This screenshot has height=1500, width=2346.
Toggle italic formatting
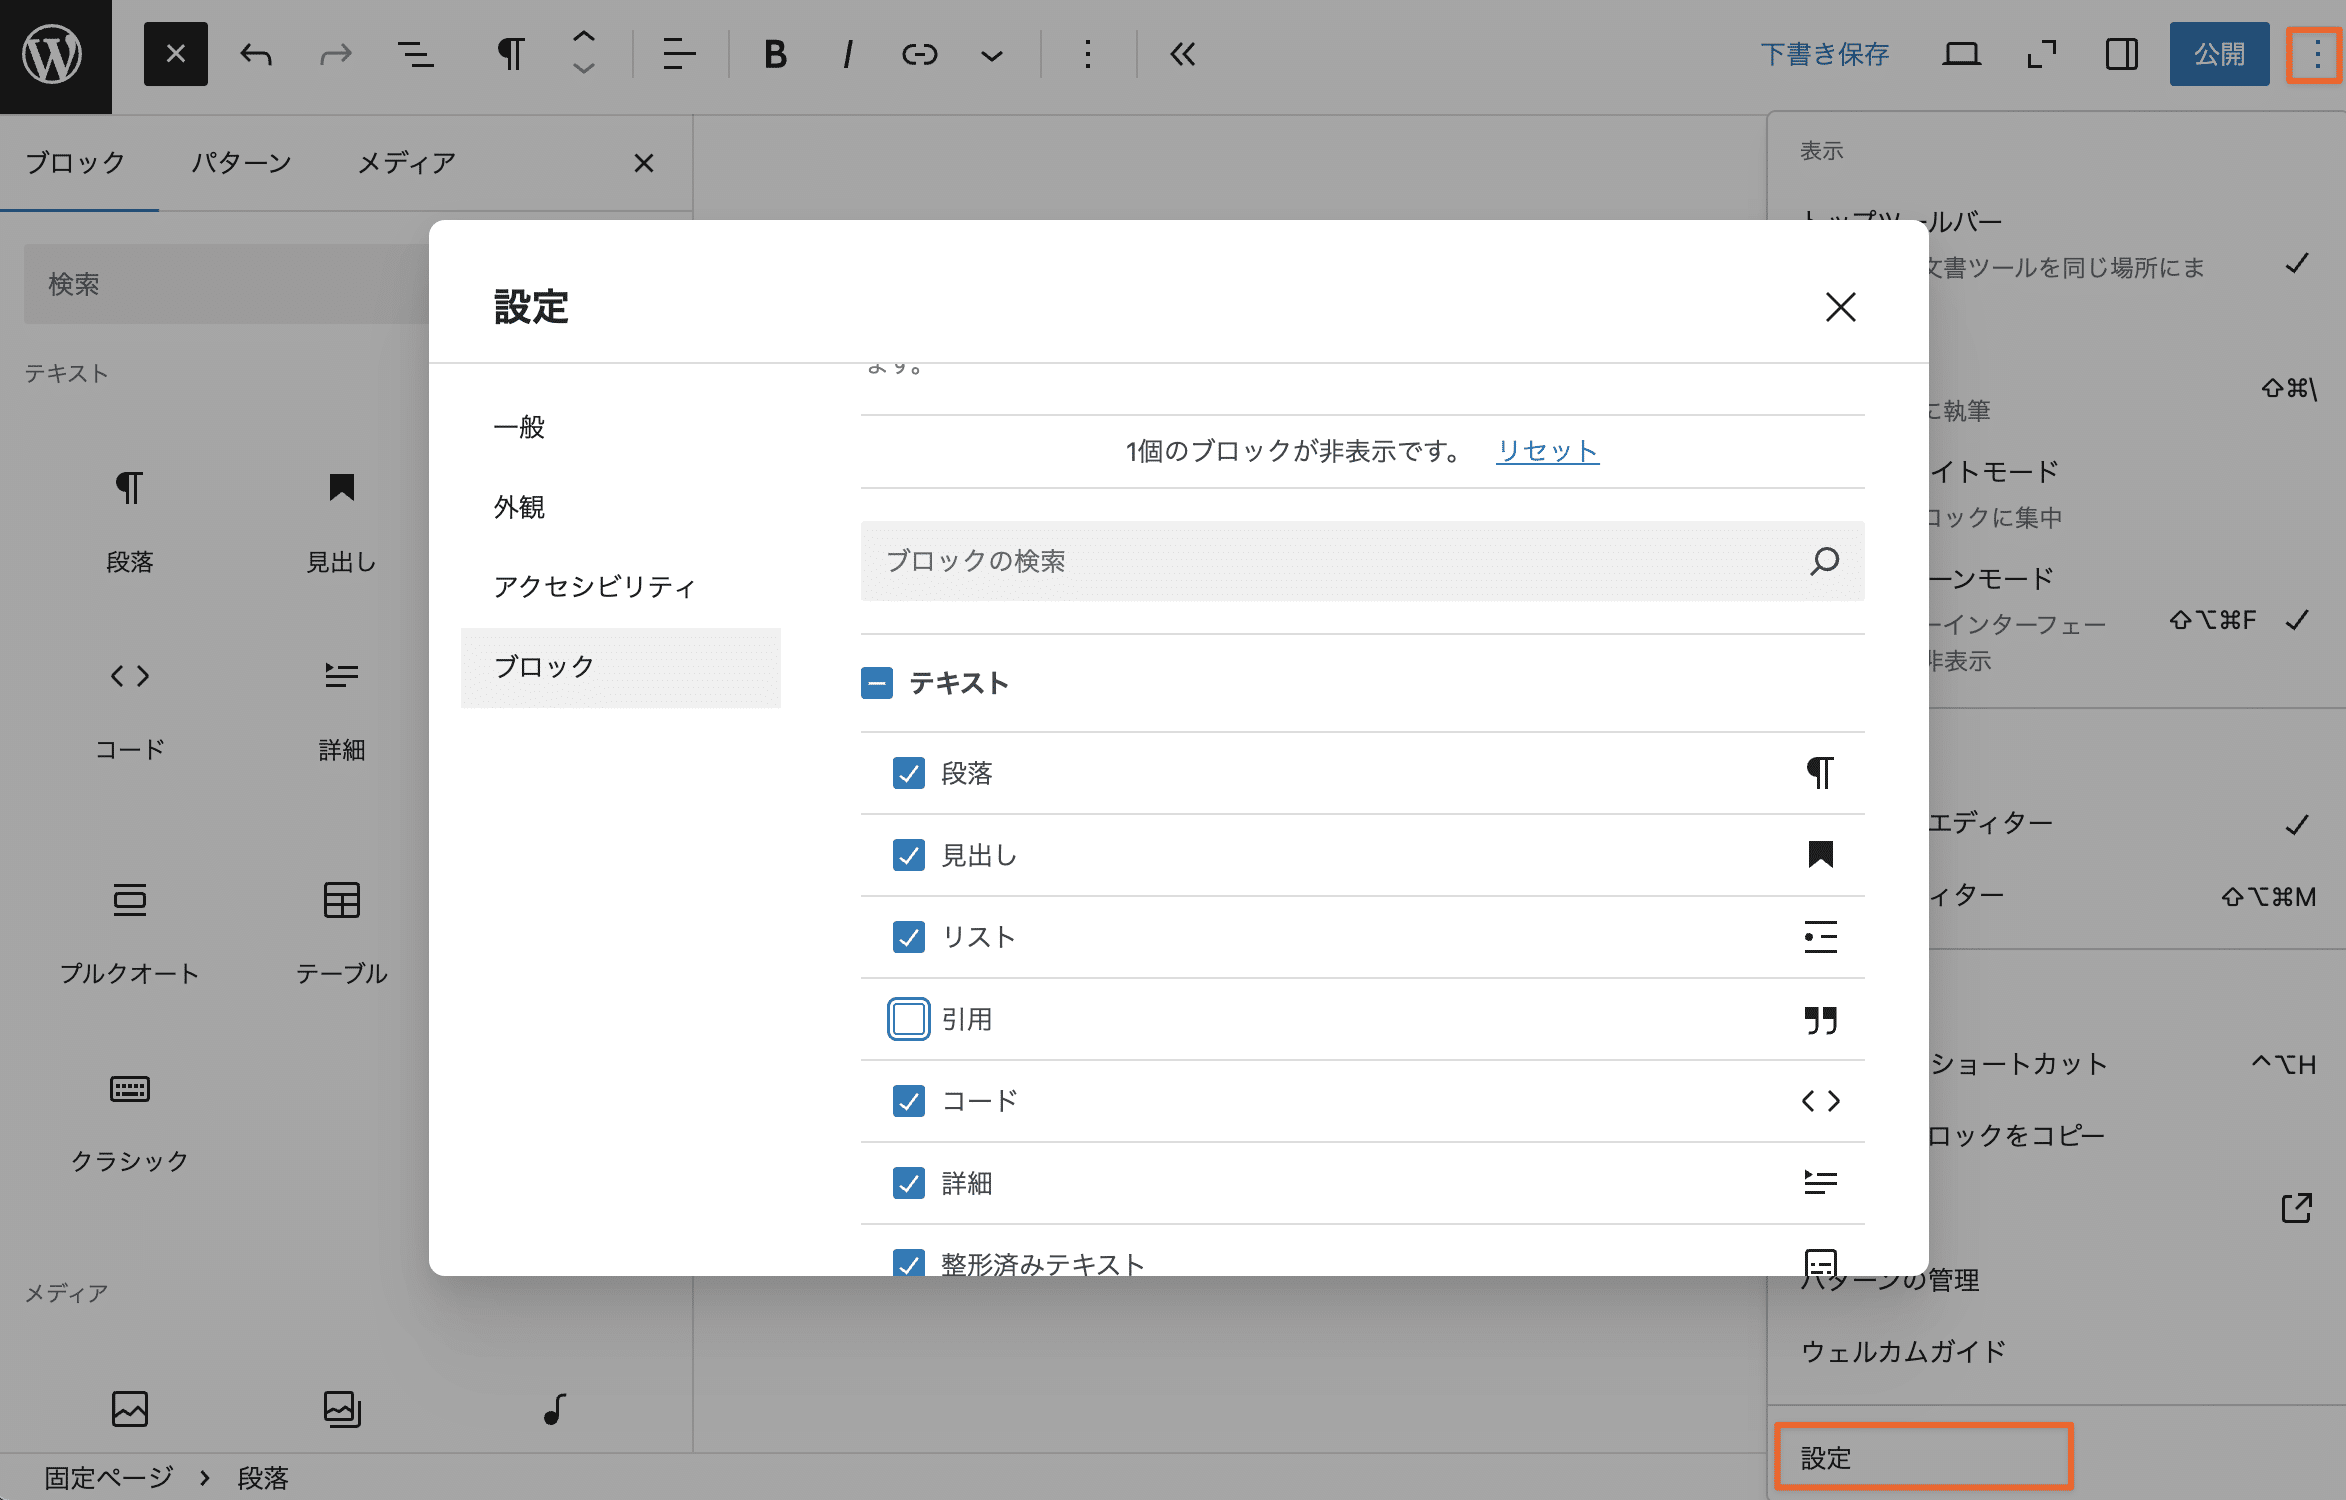click(847, 54)
